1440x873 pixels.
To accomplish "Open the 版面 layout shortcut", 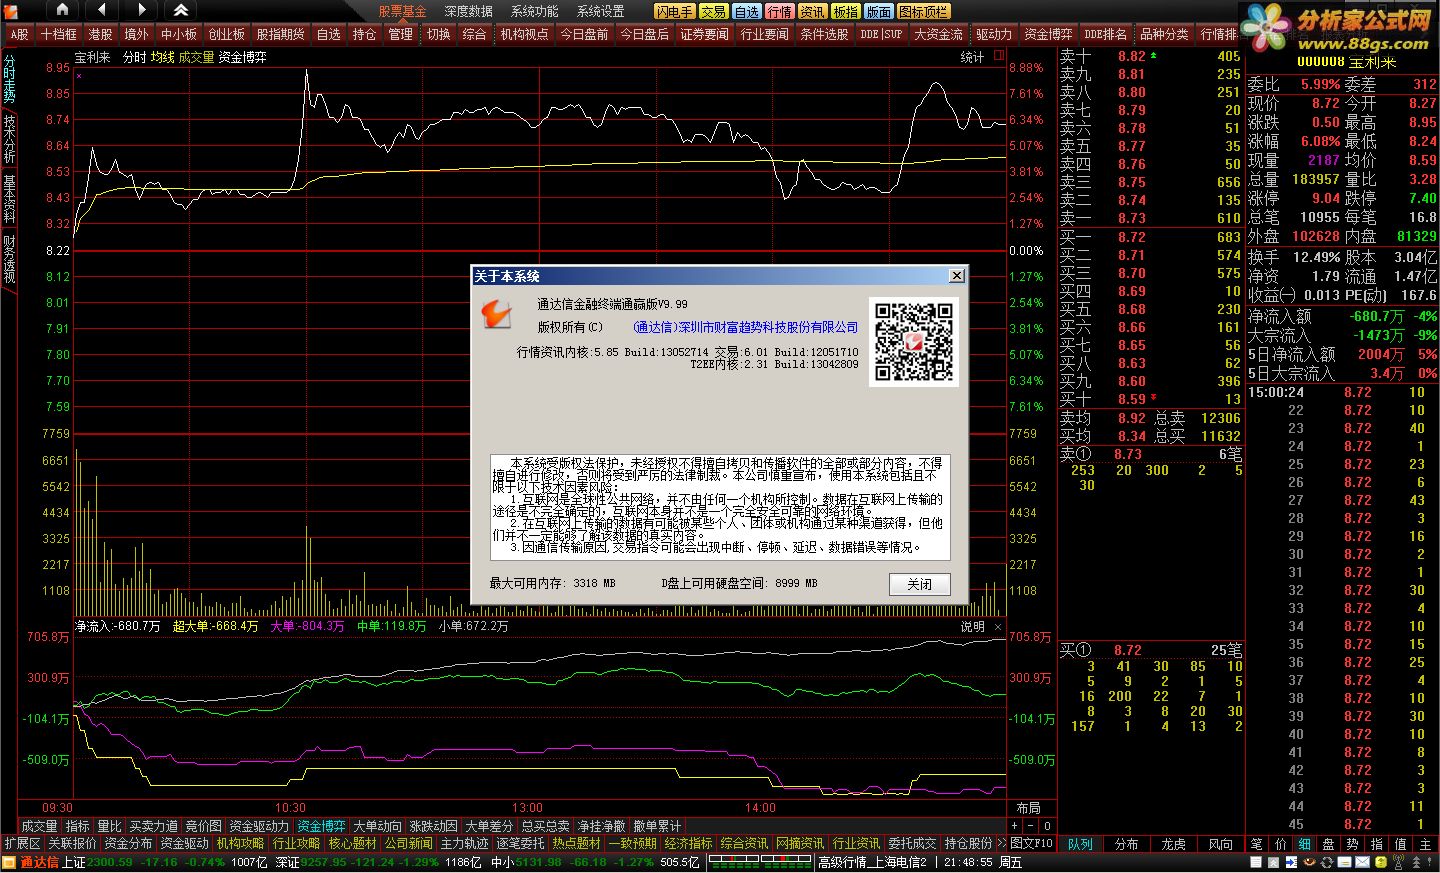I will (x=879, y=11).
